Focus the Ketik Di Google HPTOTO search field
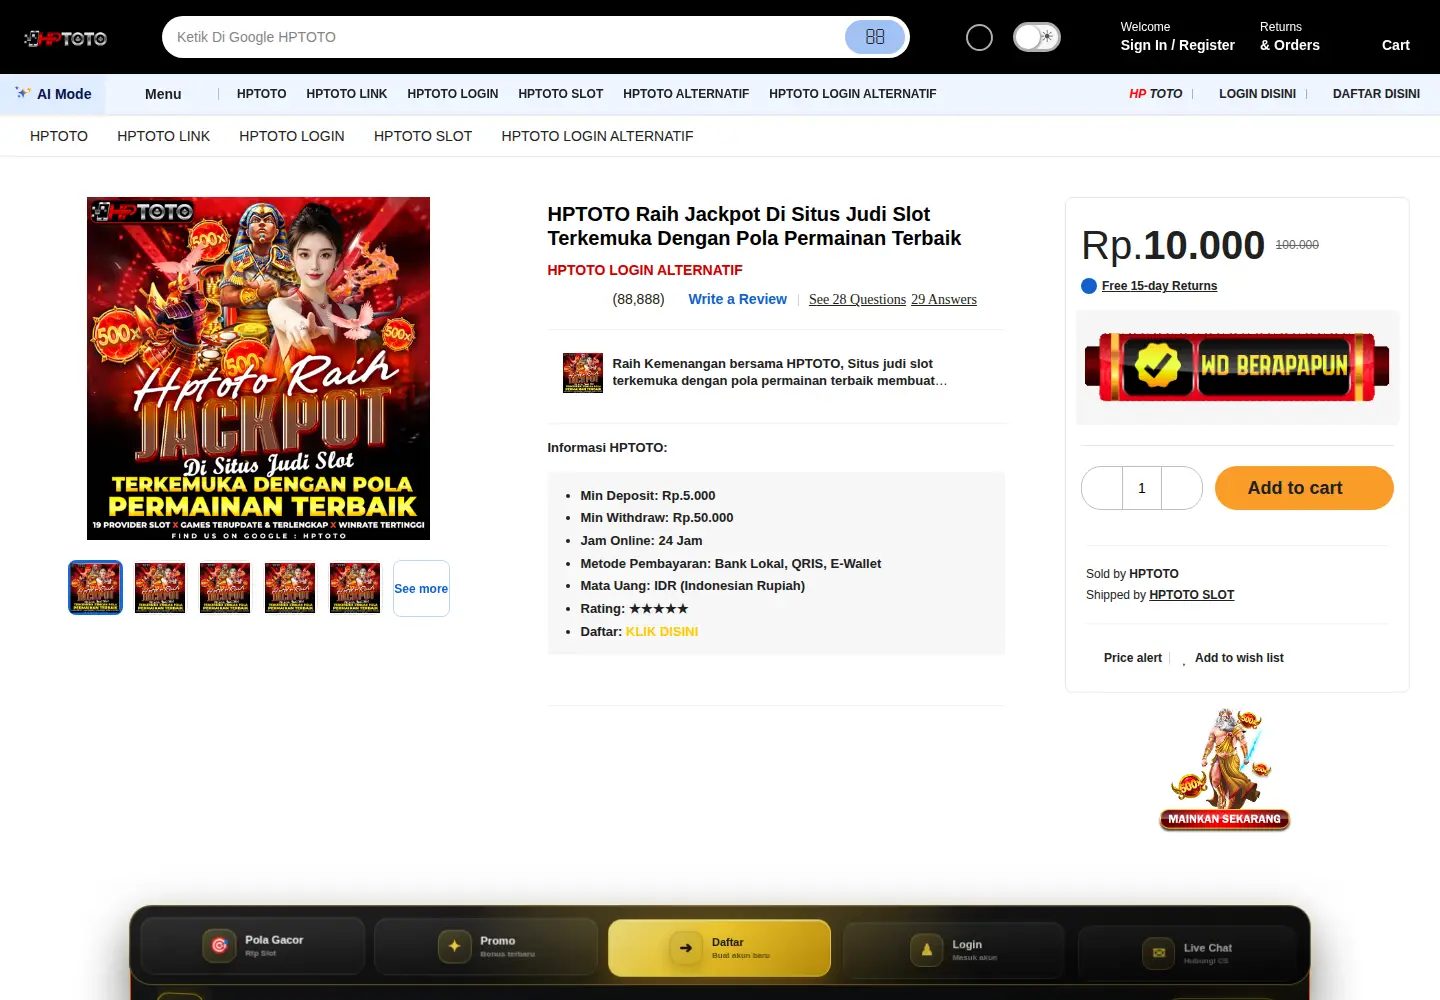 [x=505, y=37]
